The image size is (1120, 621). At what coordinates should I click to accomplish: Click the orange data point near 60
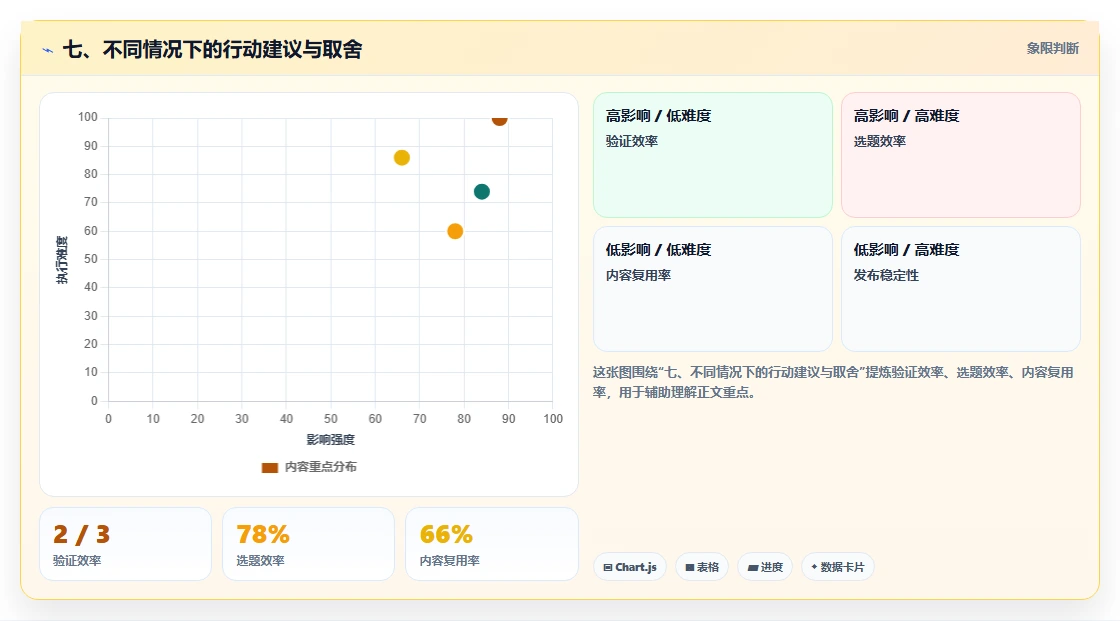(x=455, y=231)
